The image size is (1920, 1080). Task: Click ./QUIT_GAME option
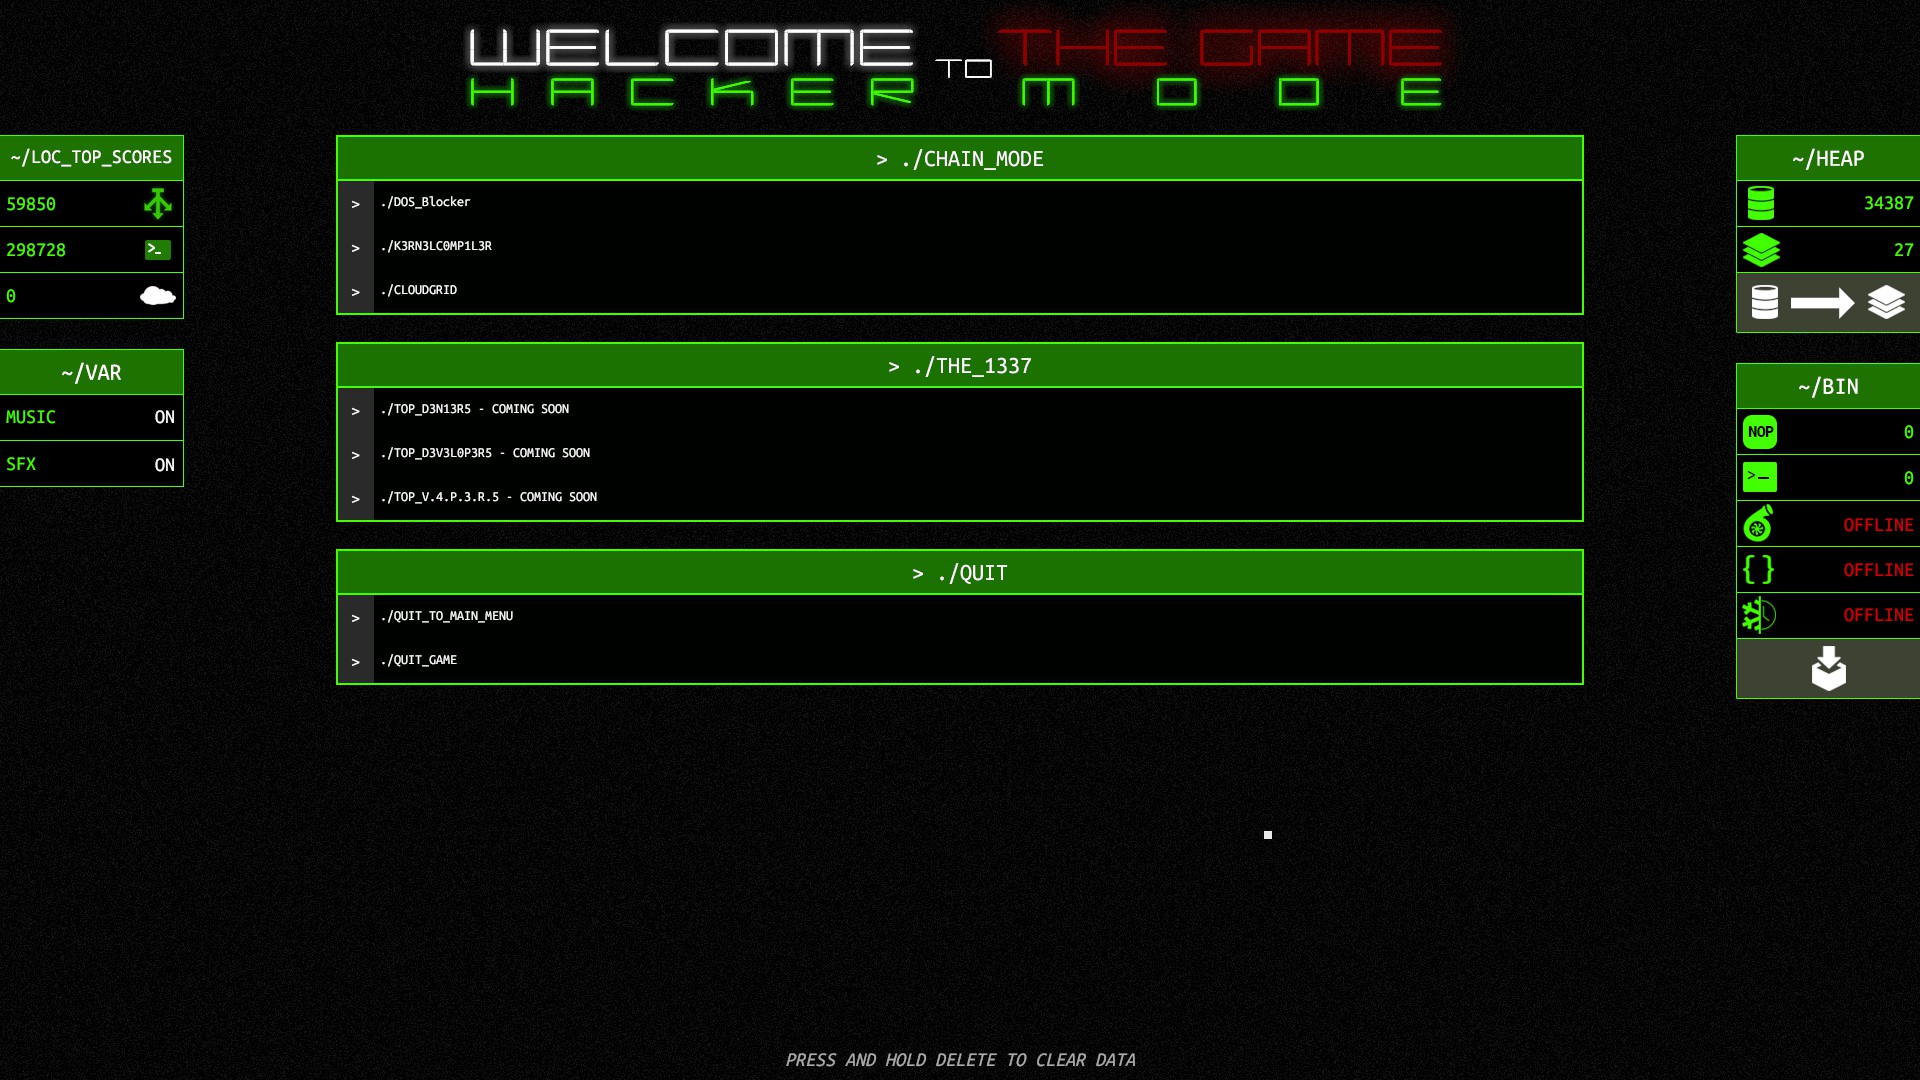click(419, 660)
